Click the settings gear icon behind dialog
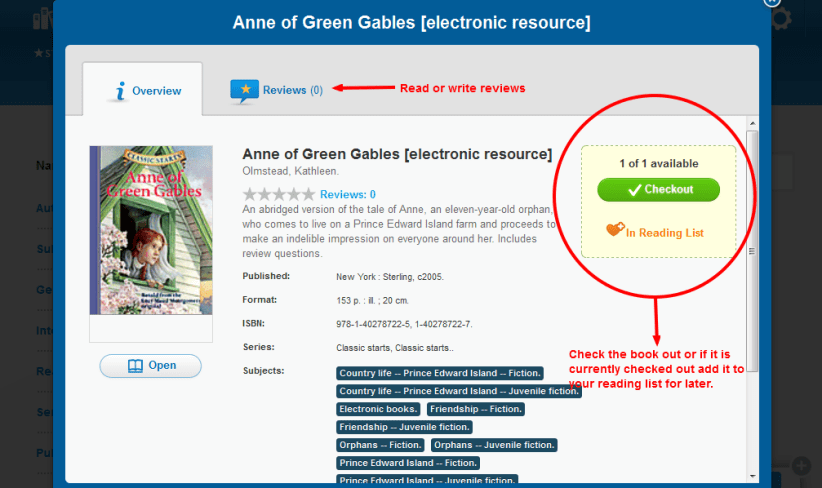The image size is (822, 488). pyautogui.click(x=782, y=19)
